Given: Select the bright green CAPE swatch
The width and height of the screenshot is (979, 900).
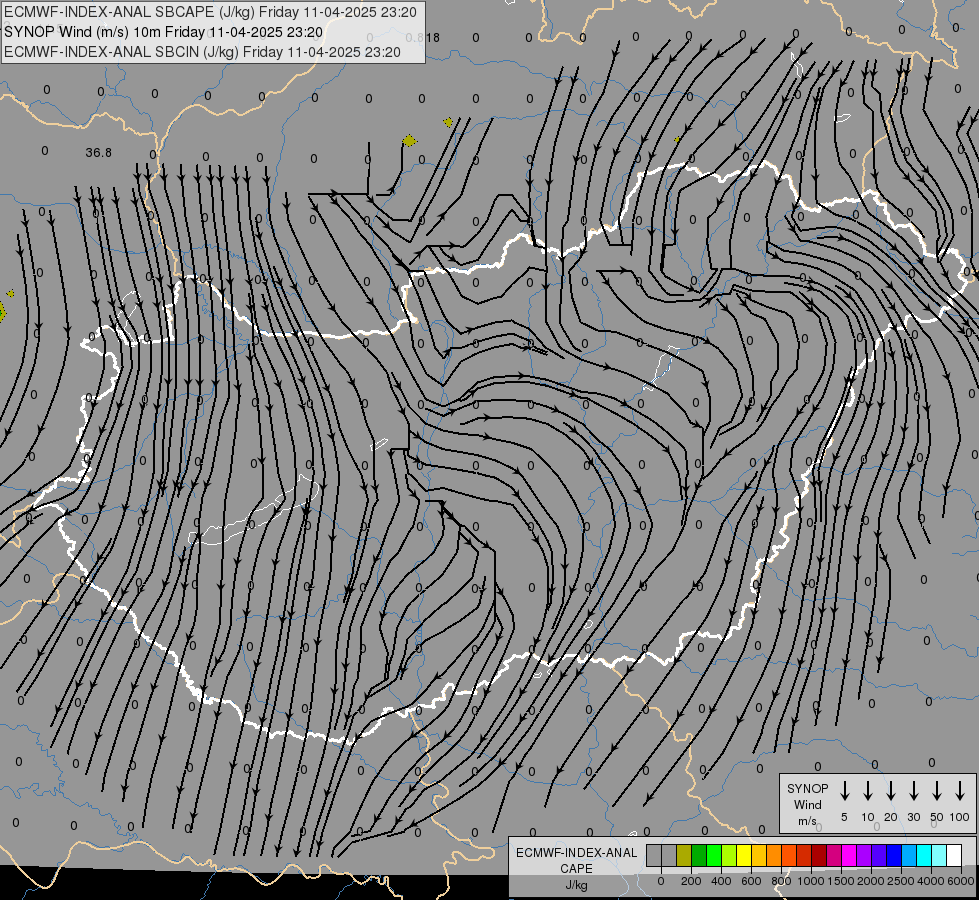Looking at the screenshot, I should (x=714, y=855).
